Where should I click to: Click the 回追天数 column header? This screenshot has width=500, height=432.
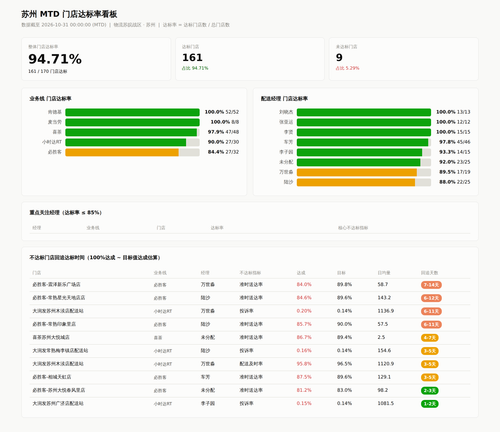429,273
